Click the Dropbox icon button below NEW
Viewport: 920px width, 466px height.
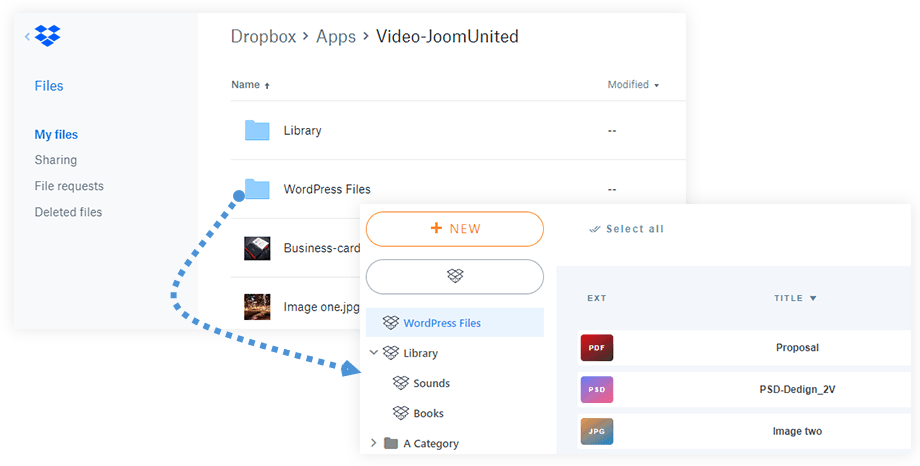pyautogui.click(x=455, y=276)
